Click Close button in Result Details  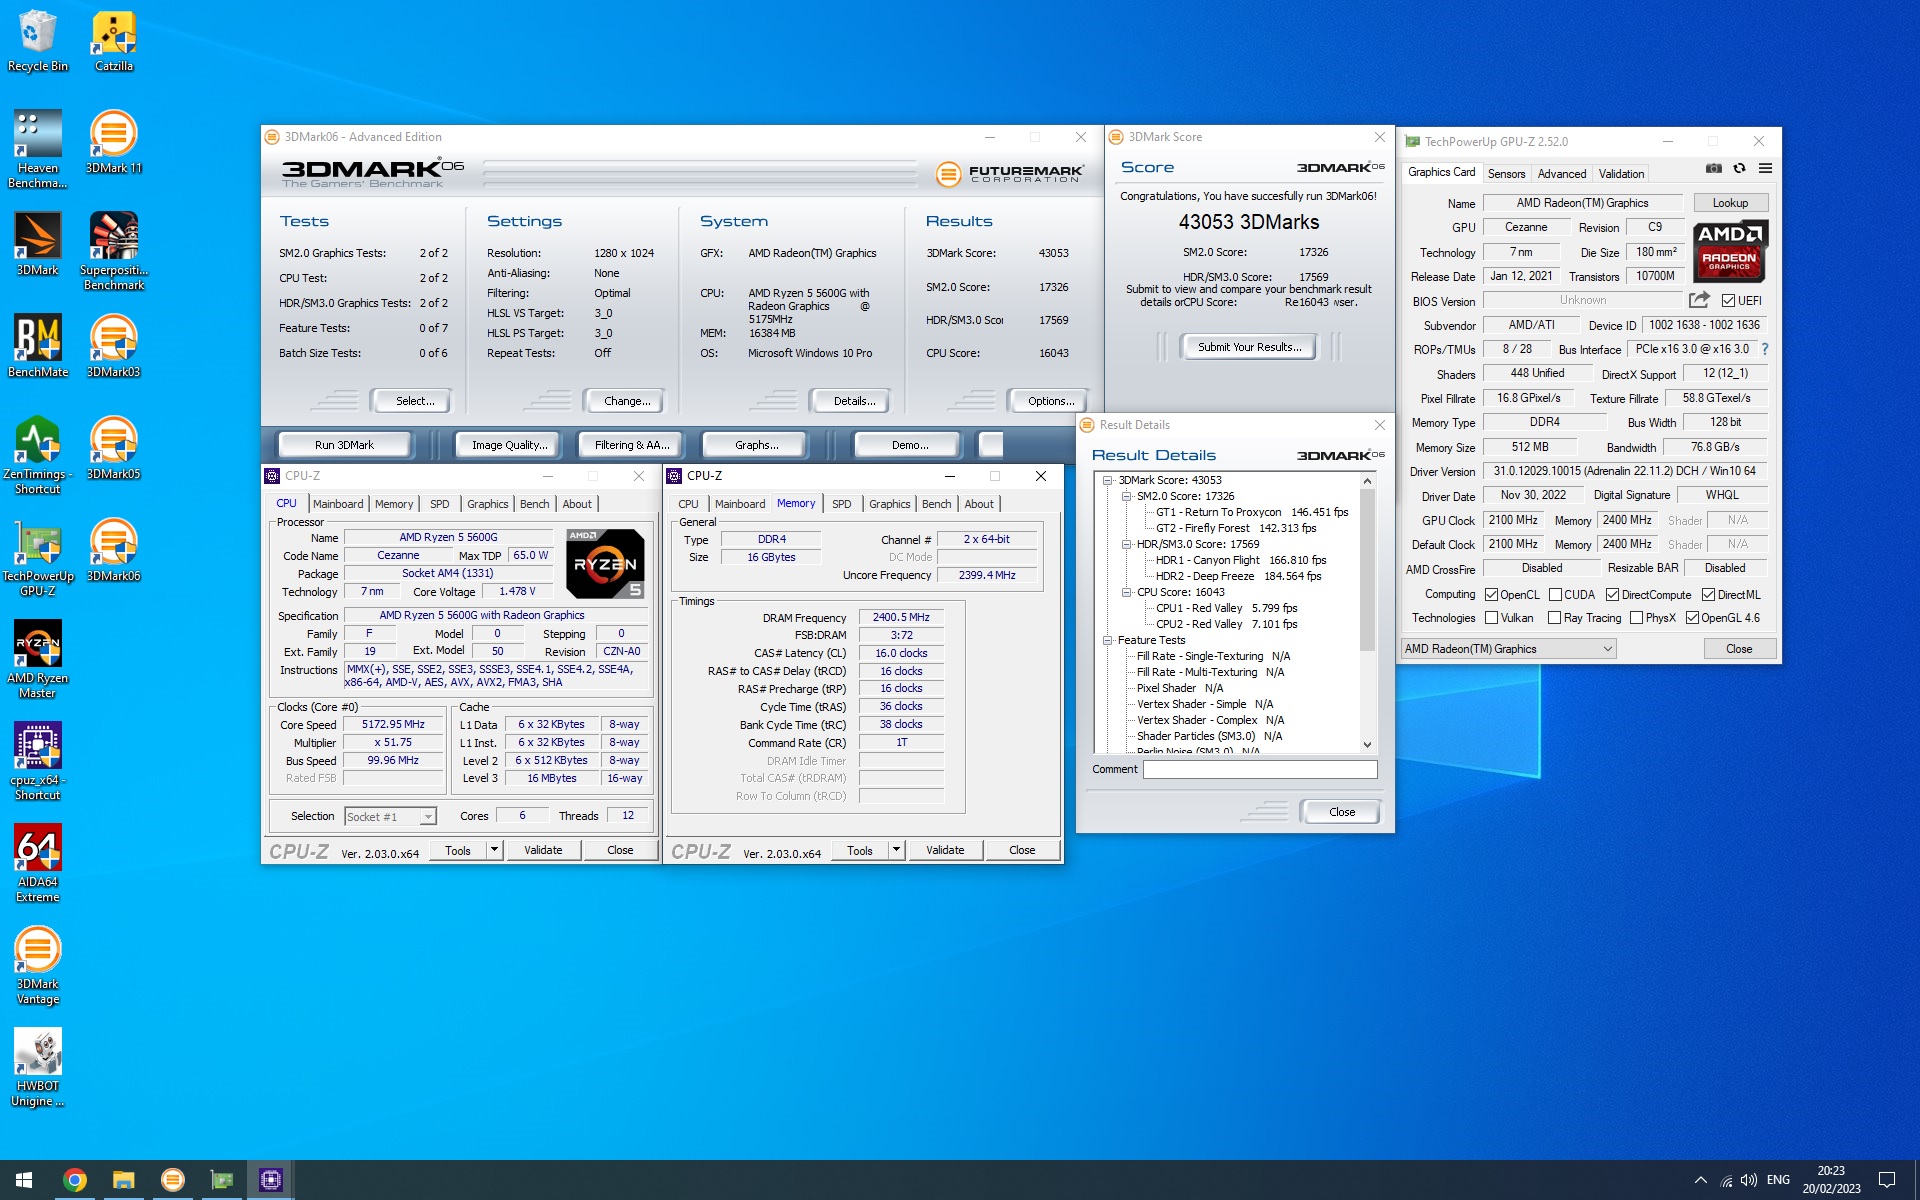(1342, 812)
